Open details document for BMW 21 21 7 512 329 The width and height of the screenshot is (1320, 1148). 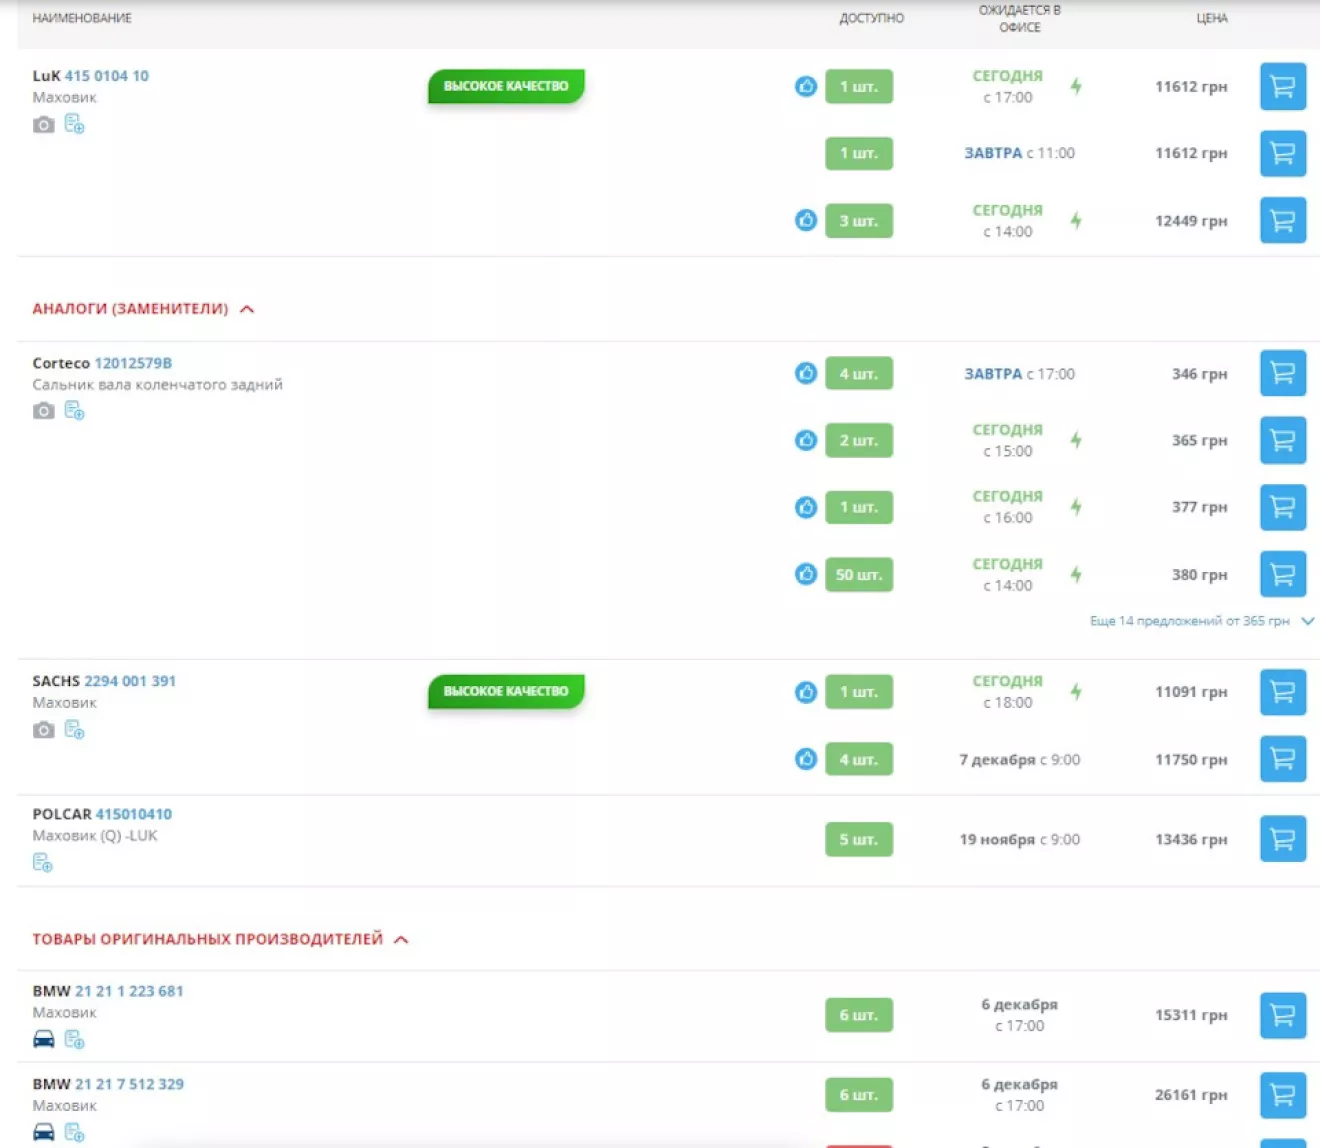click(x=74, y=1132)
